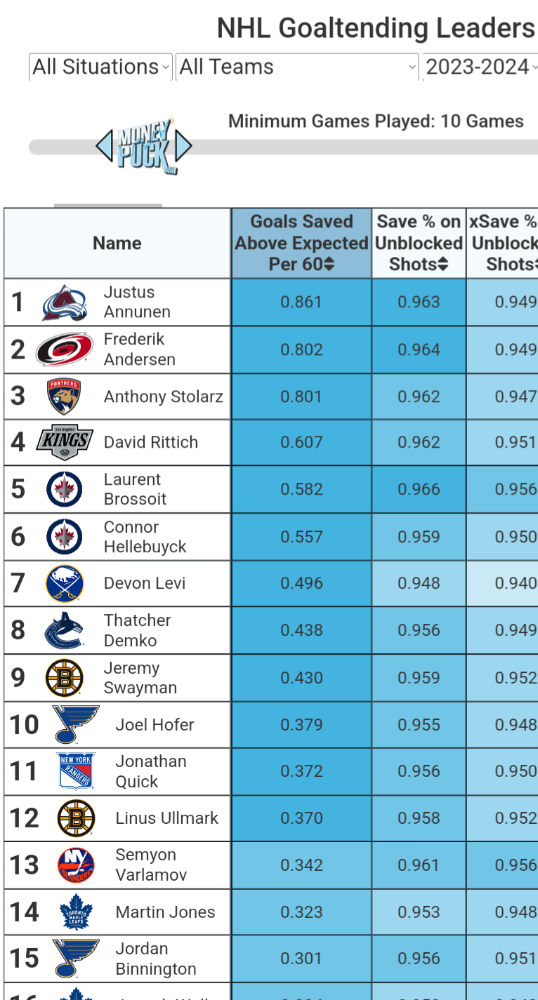Click the Buffalo Sabres logo beside Devon Levi

coord(64,584)
